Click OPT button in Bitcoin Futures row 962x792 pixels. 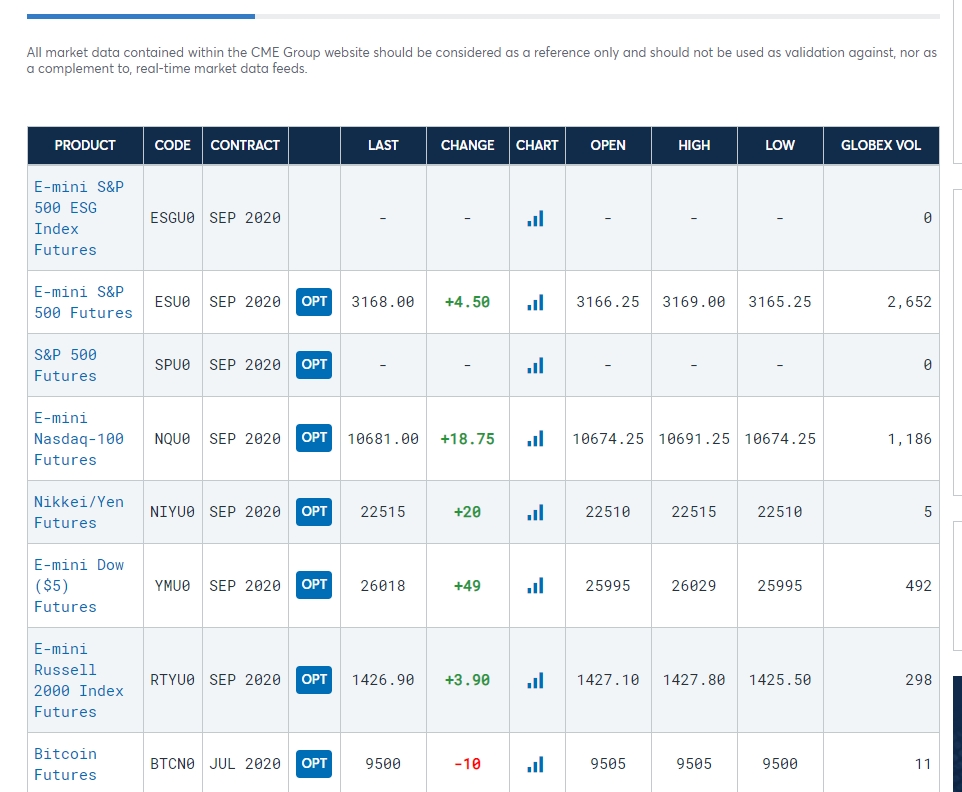(314, 764)
